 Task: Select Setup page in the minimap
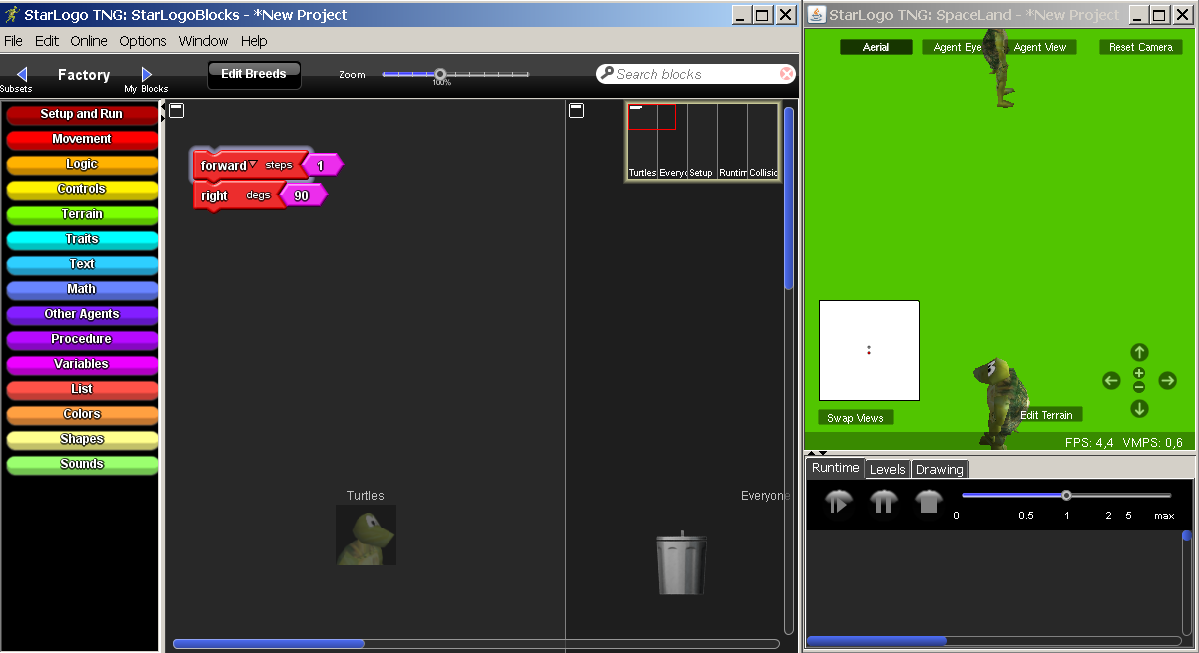702,141
